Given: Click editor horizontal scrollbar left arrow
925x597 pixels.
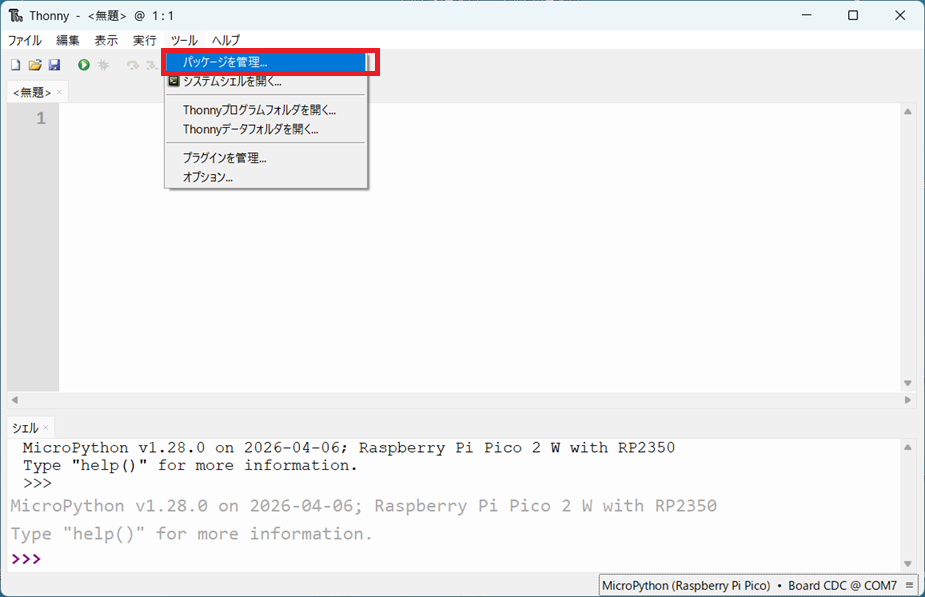Looking at the screenshot, I should (15, 400).
